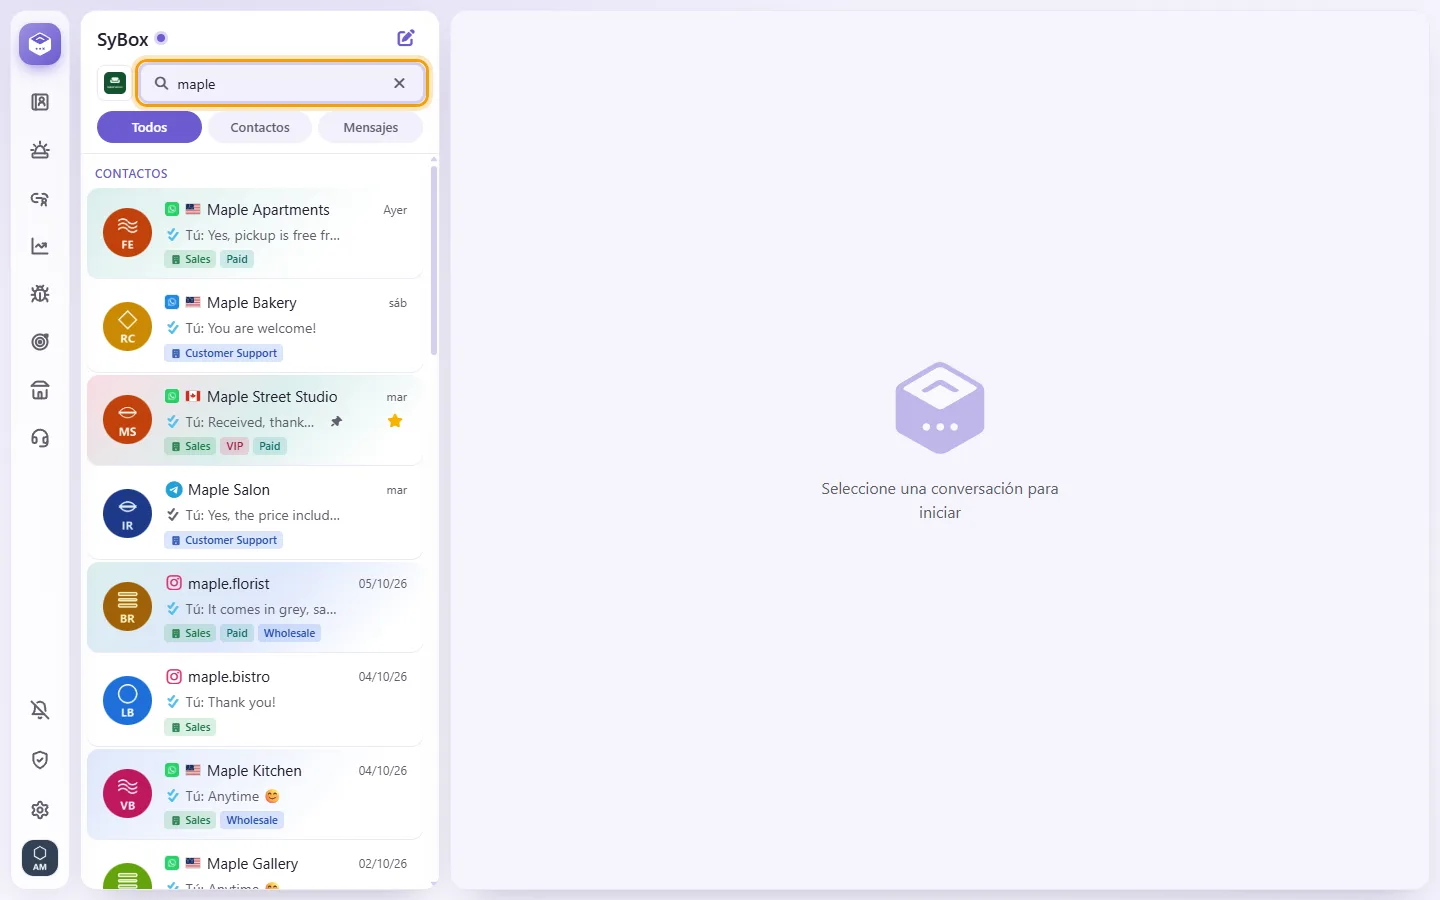Open the Maple Gallery conversation
Viewport: 1440px width, 900px height.
[255, 866]
